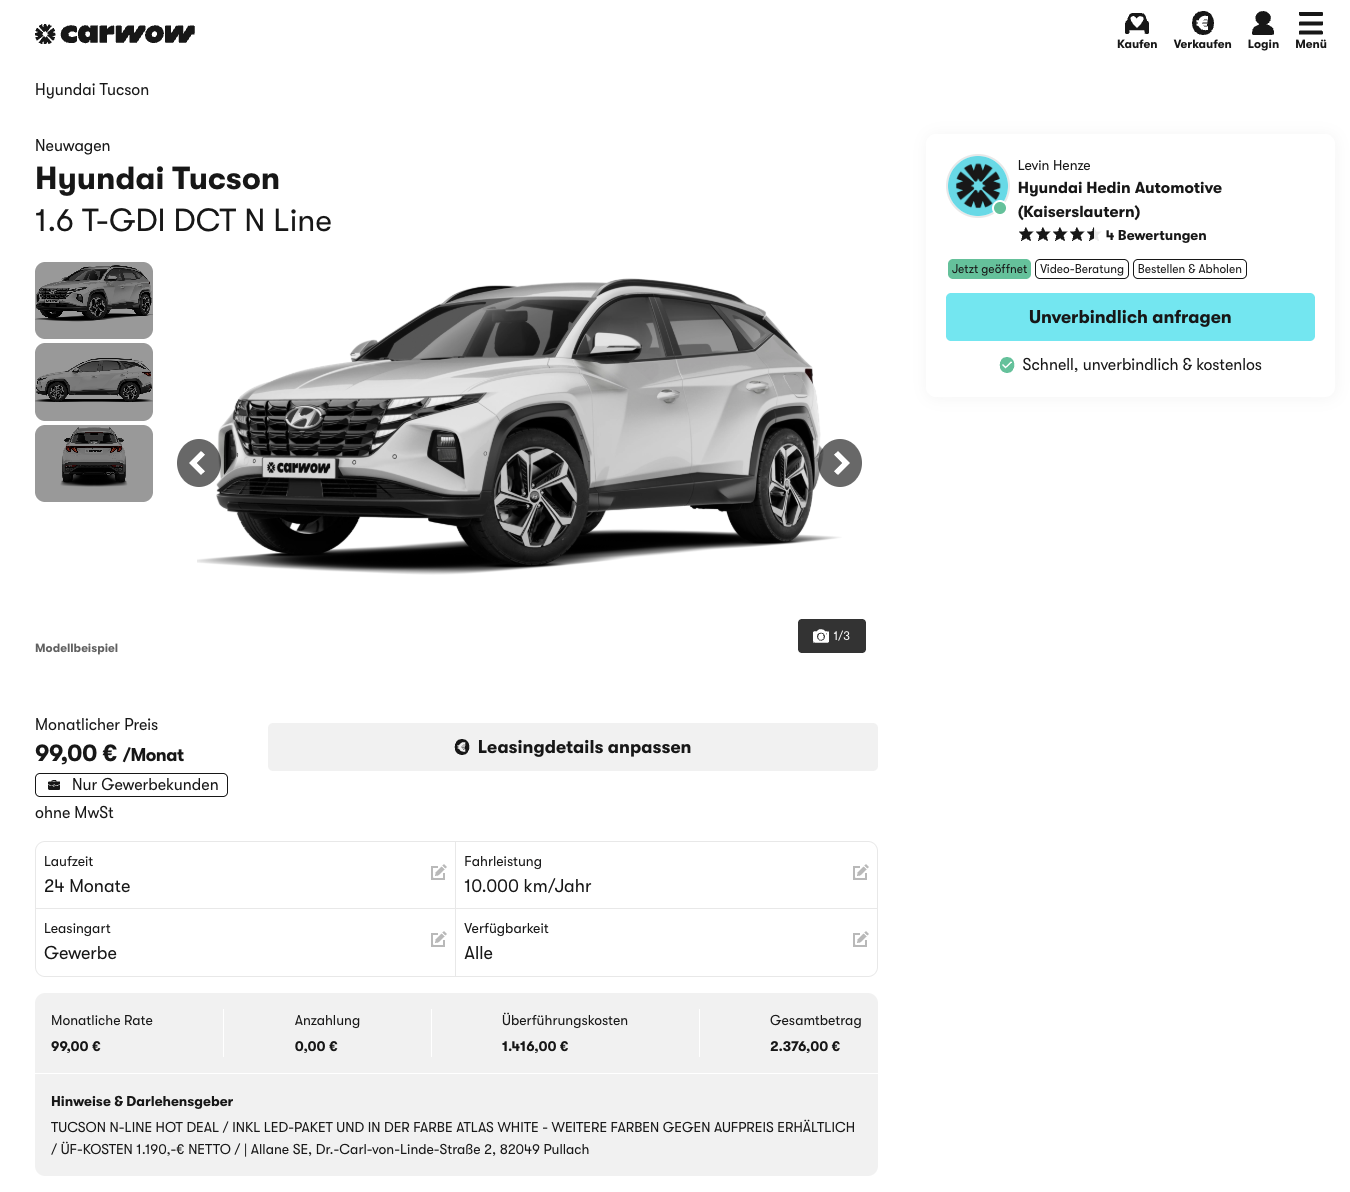1350x1192 pixels.
Task: Click the dealer avatar for Levin Henze
Action: [977, 186]
